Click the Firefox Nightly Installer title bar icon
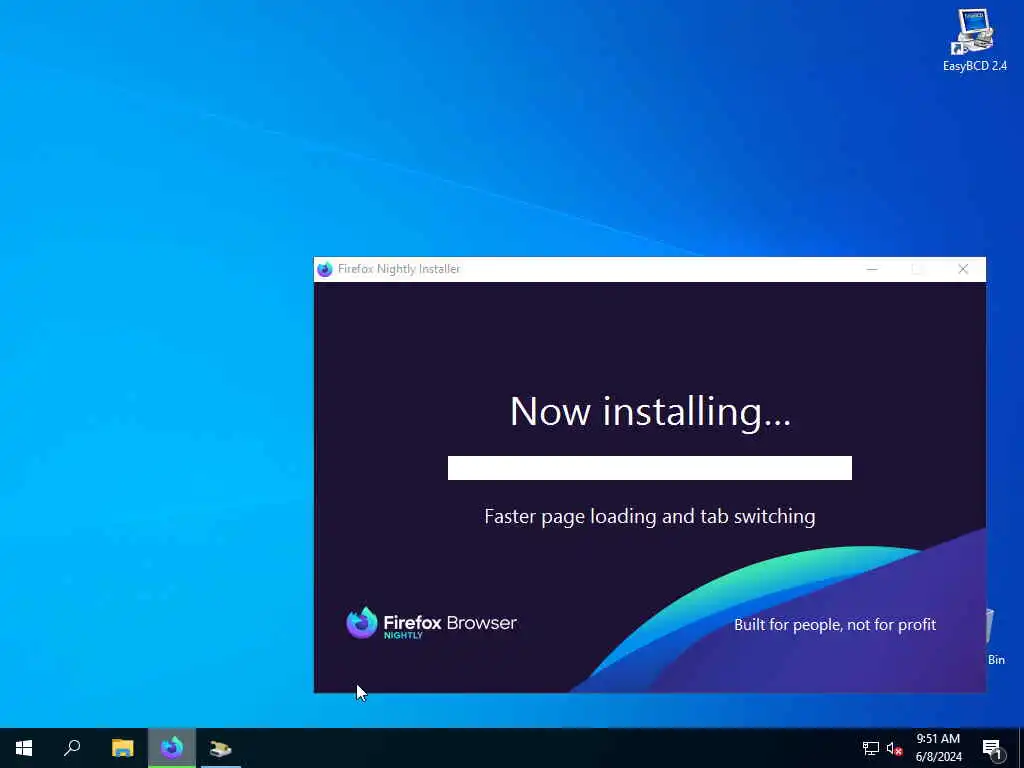Screen dimensions: 1024x768 click(325, 269)
